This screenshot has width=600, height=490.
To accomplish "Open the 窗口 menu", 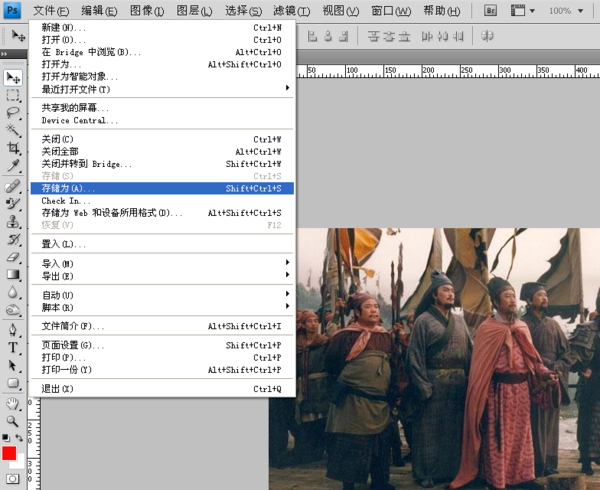I will tap(391, 11).
